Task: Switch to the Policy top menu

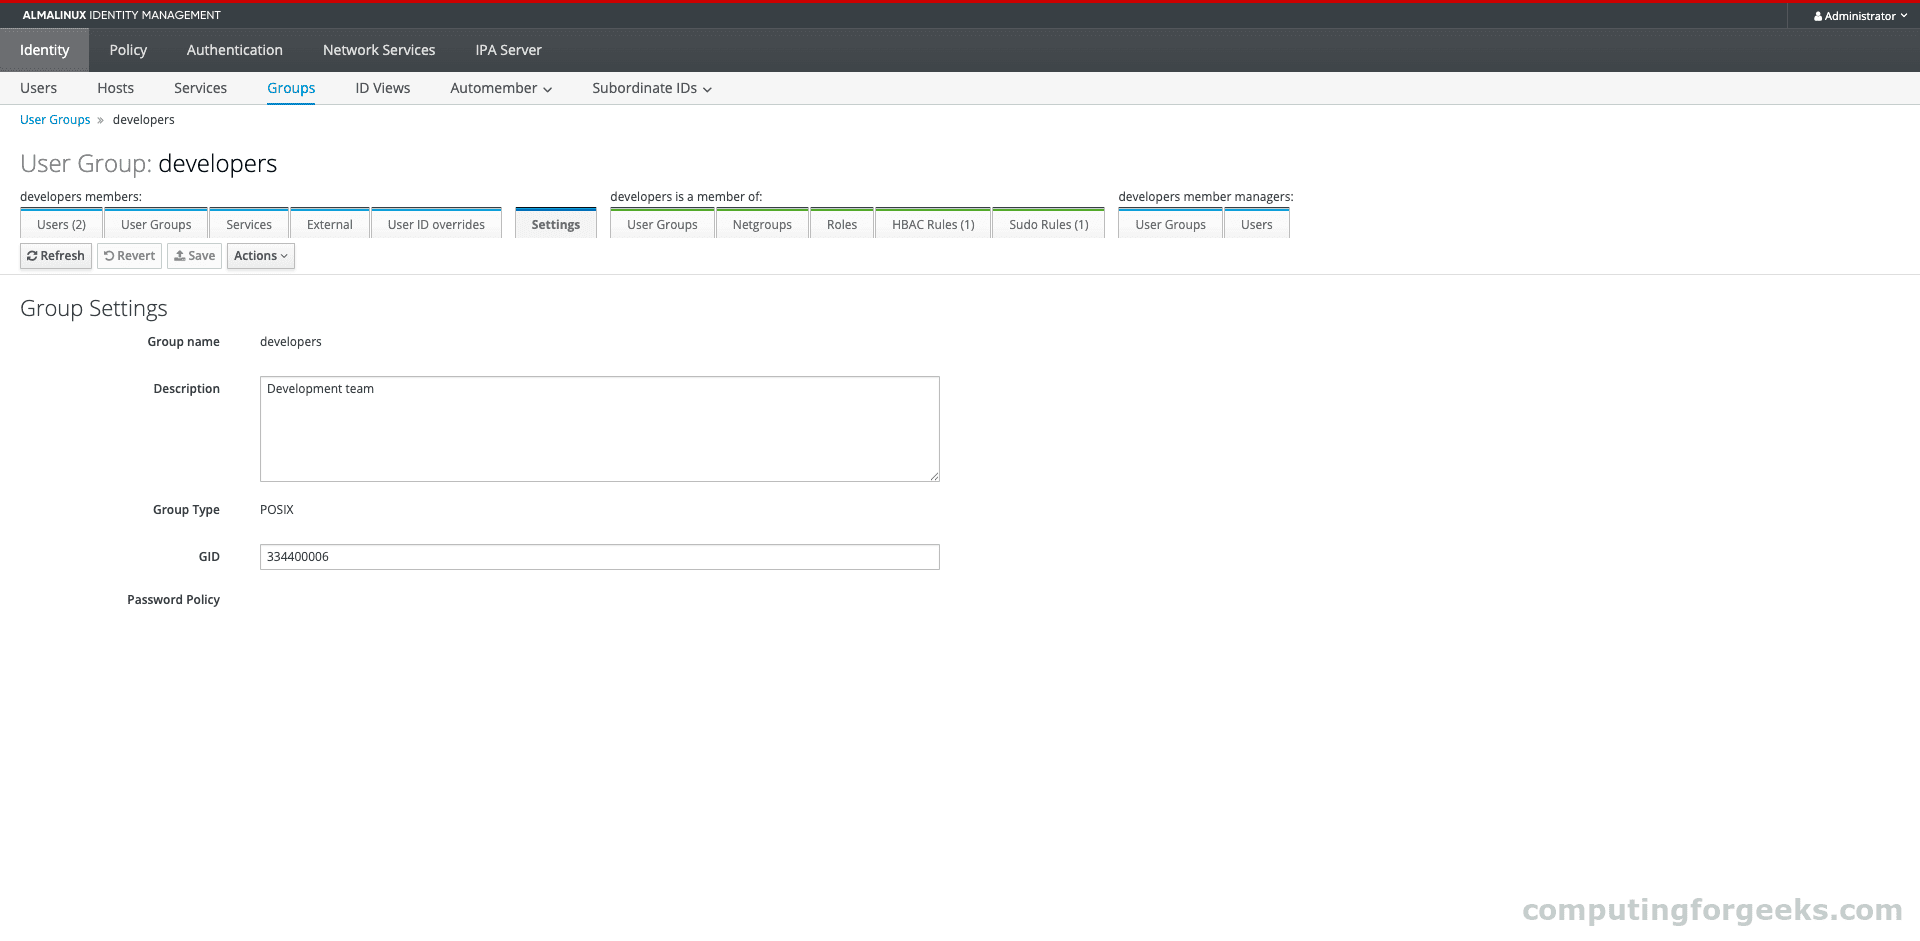Action: coord(128,50)
